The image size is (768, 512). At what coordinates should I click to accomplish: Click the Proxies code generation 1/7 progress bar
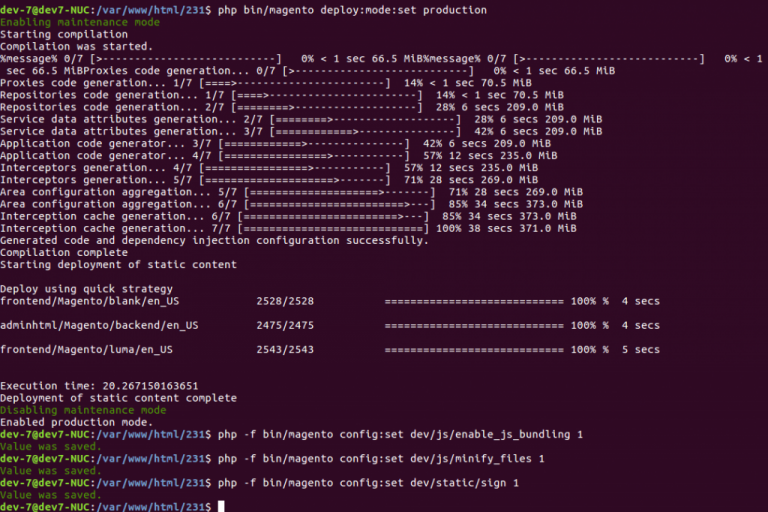[x=294, y=83]
